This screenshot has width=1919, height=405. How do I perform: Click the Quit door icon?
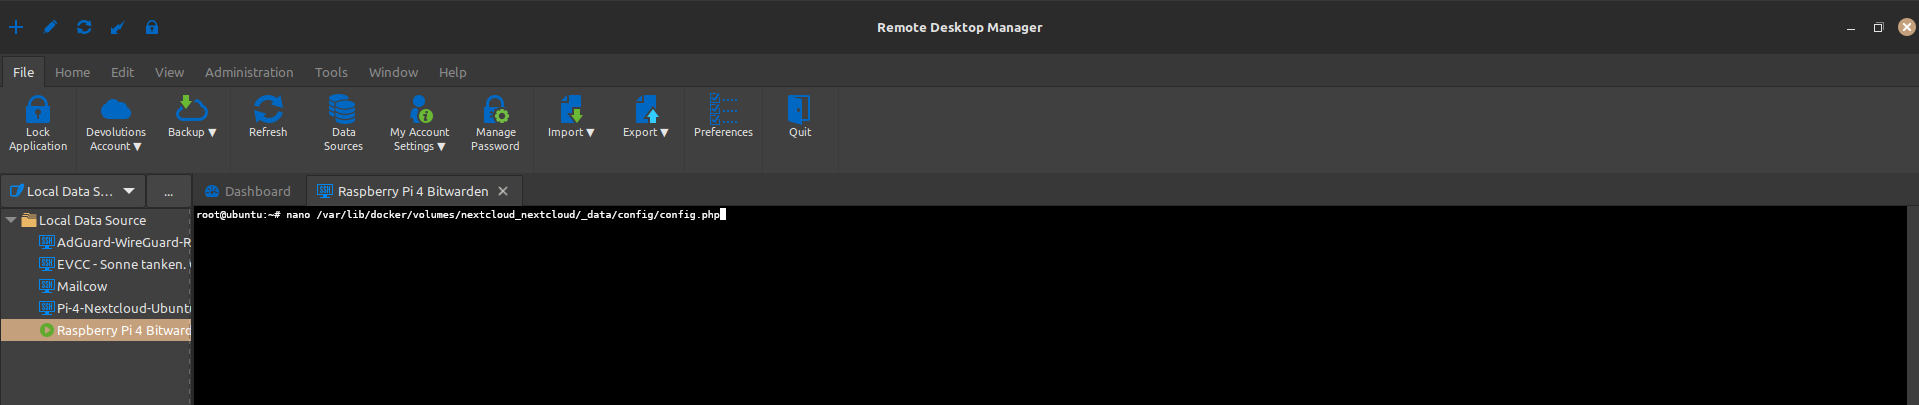coord(799,110)
